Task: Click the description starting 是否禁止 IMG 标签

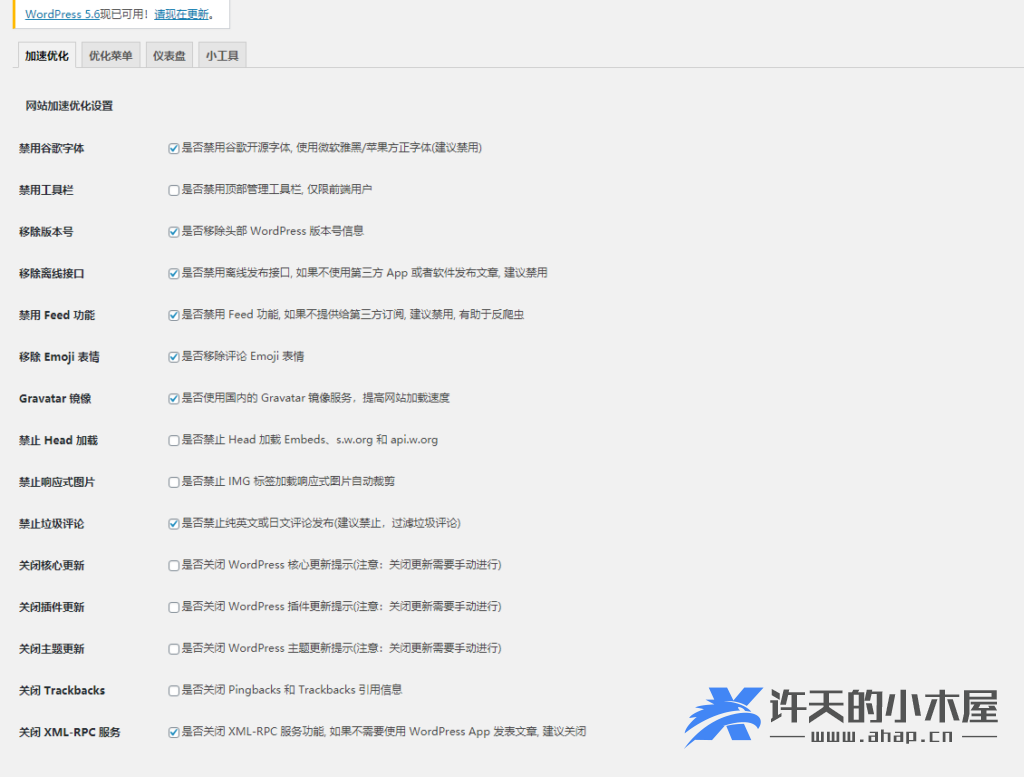Action: tap(288, 481)
